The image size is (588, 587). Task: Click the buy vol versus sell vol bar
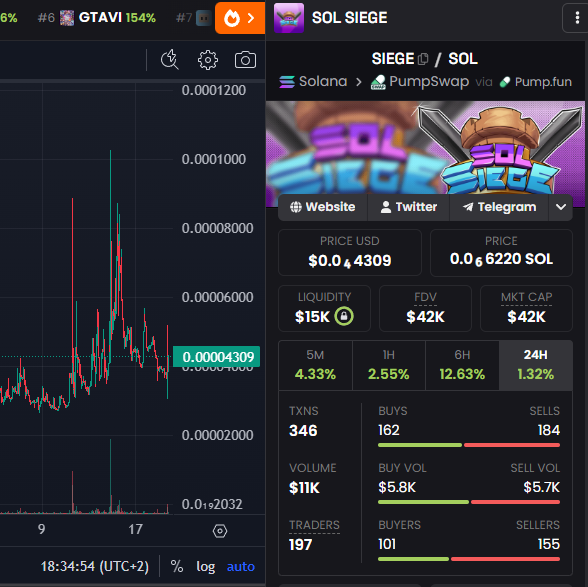[469, 502]
